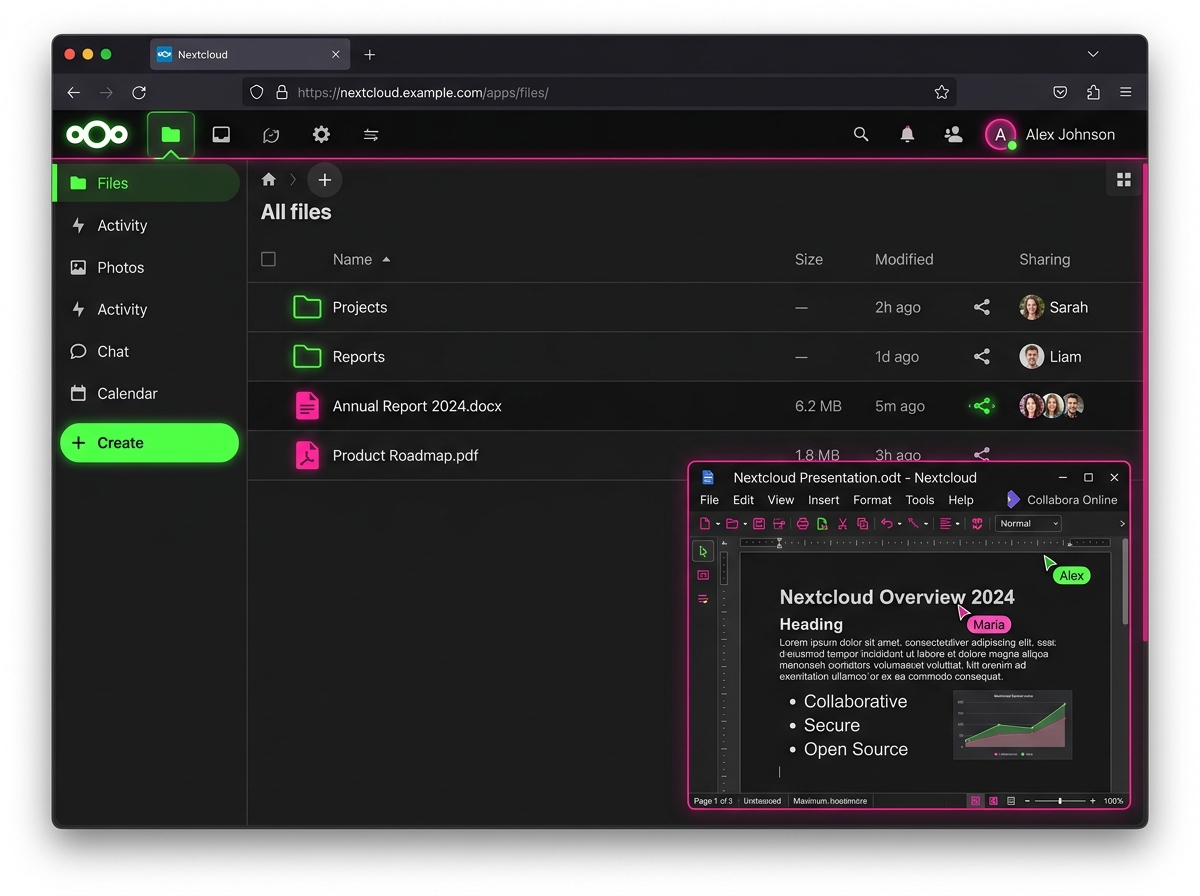The width and height of the screenshot is (1200, 896).
Task: Open the Tools menu in Collabora
Action: tap(920, 500)
